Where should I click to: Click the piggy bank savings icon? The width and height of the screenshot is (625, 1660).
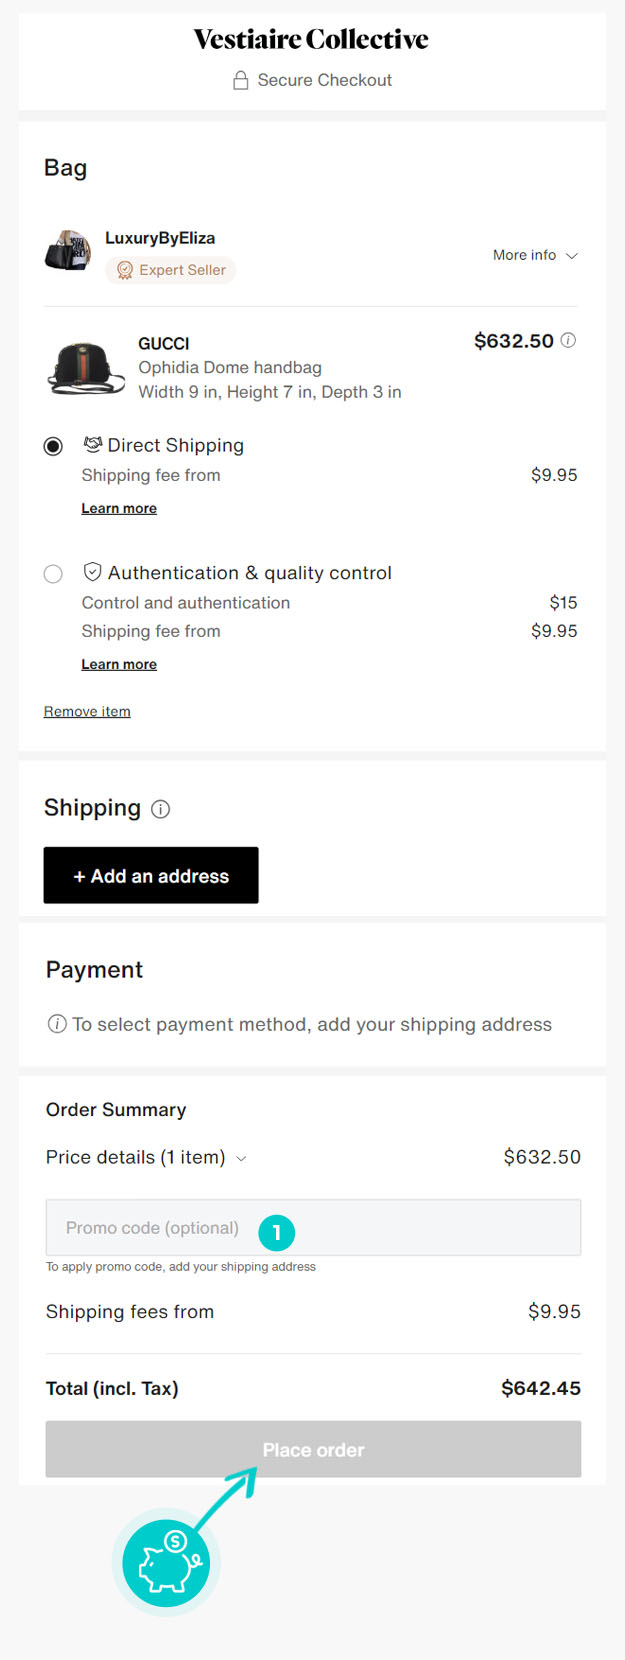click(166, 1562)
